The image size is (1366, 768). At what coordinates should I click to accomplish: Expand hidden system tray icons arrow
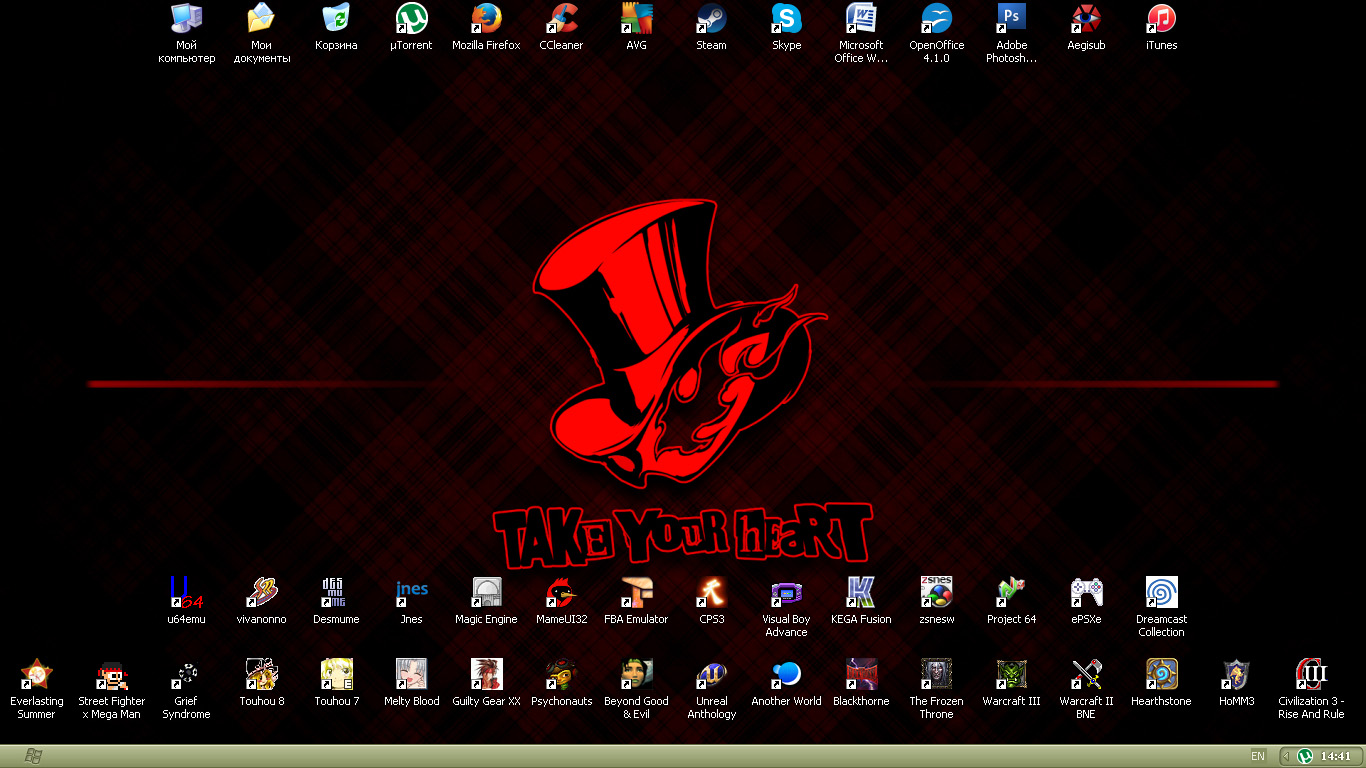[1287, 756]
